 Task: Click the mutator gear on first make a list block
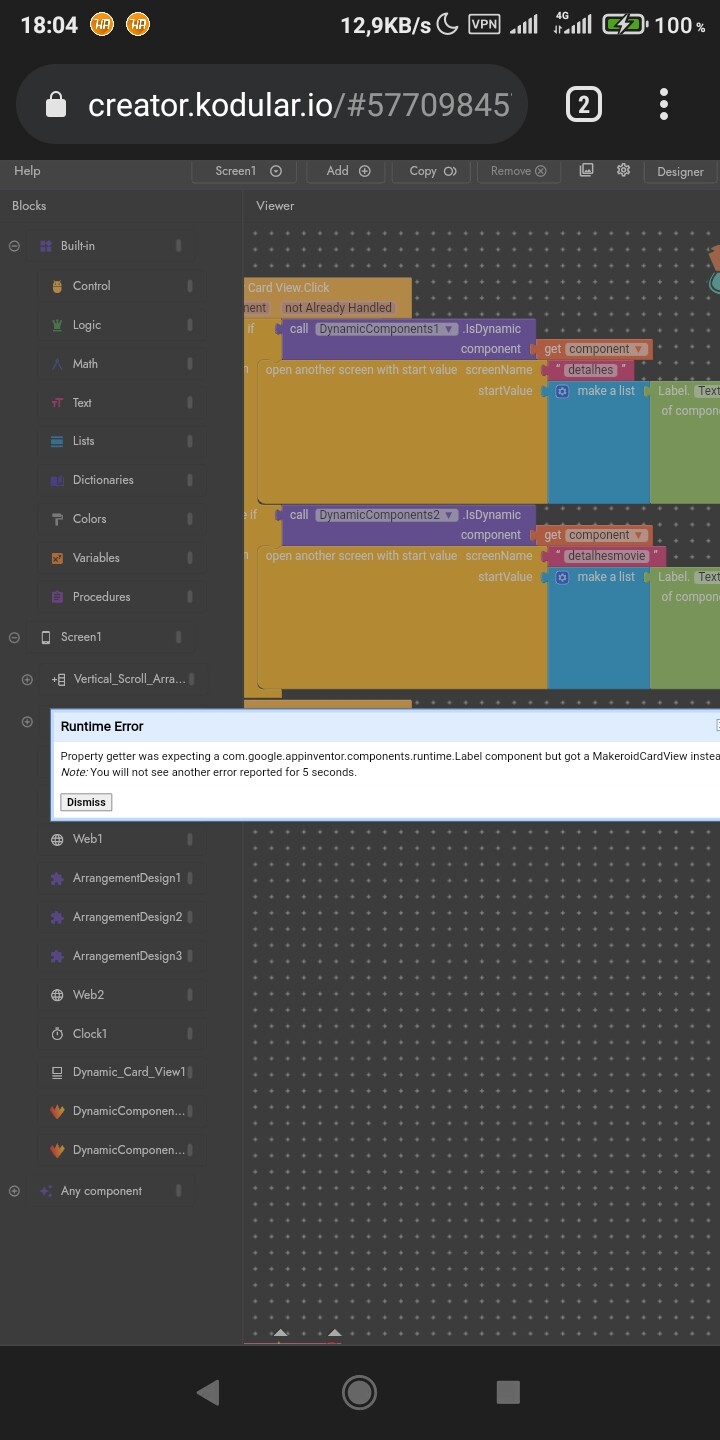(x=562, y=391)
